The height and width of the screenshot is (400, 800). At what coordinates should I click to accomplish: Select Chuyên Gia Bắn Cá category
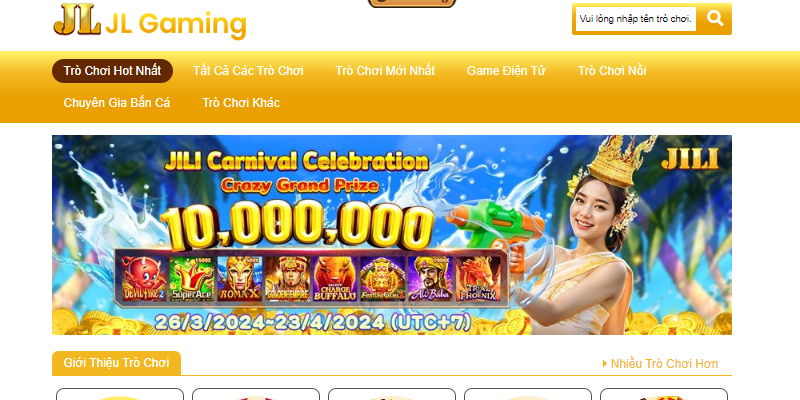click(117, 103)
